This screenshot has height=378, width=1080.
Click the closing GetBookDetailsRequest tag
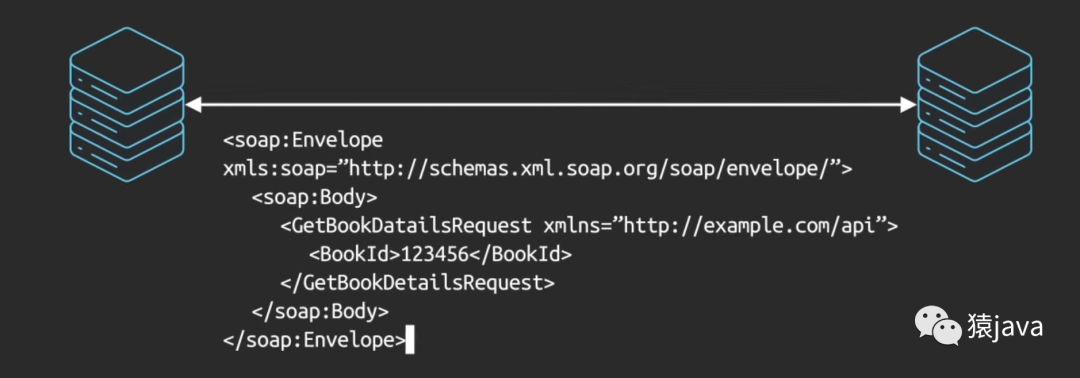(417, 282)
